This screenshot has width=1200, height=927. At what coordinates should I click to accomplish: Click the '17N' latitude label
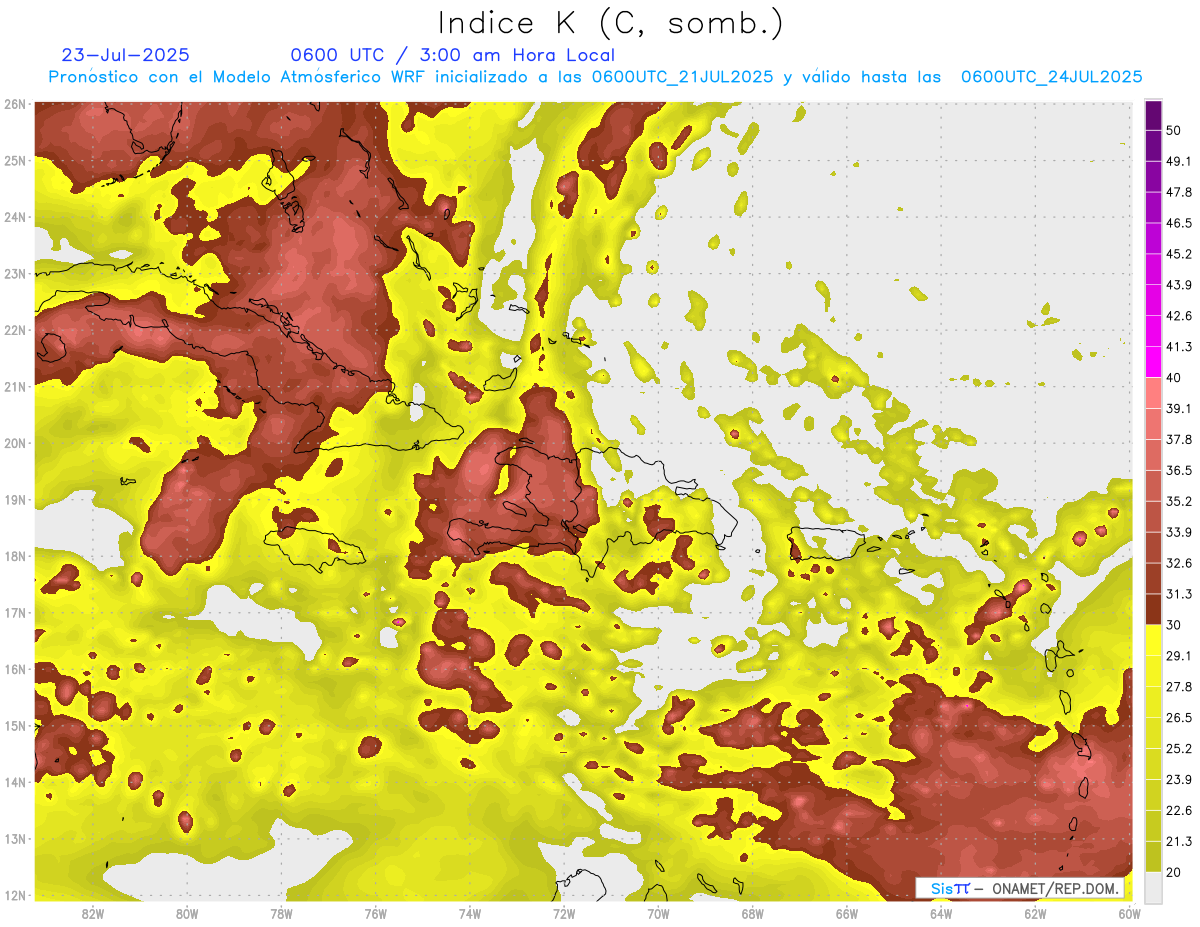[x=15, y=612]
